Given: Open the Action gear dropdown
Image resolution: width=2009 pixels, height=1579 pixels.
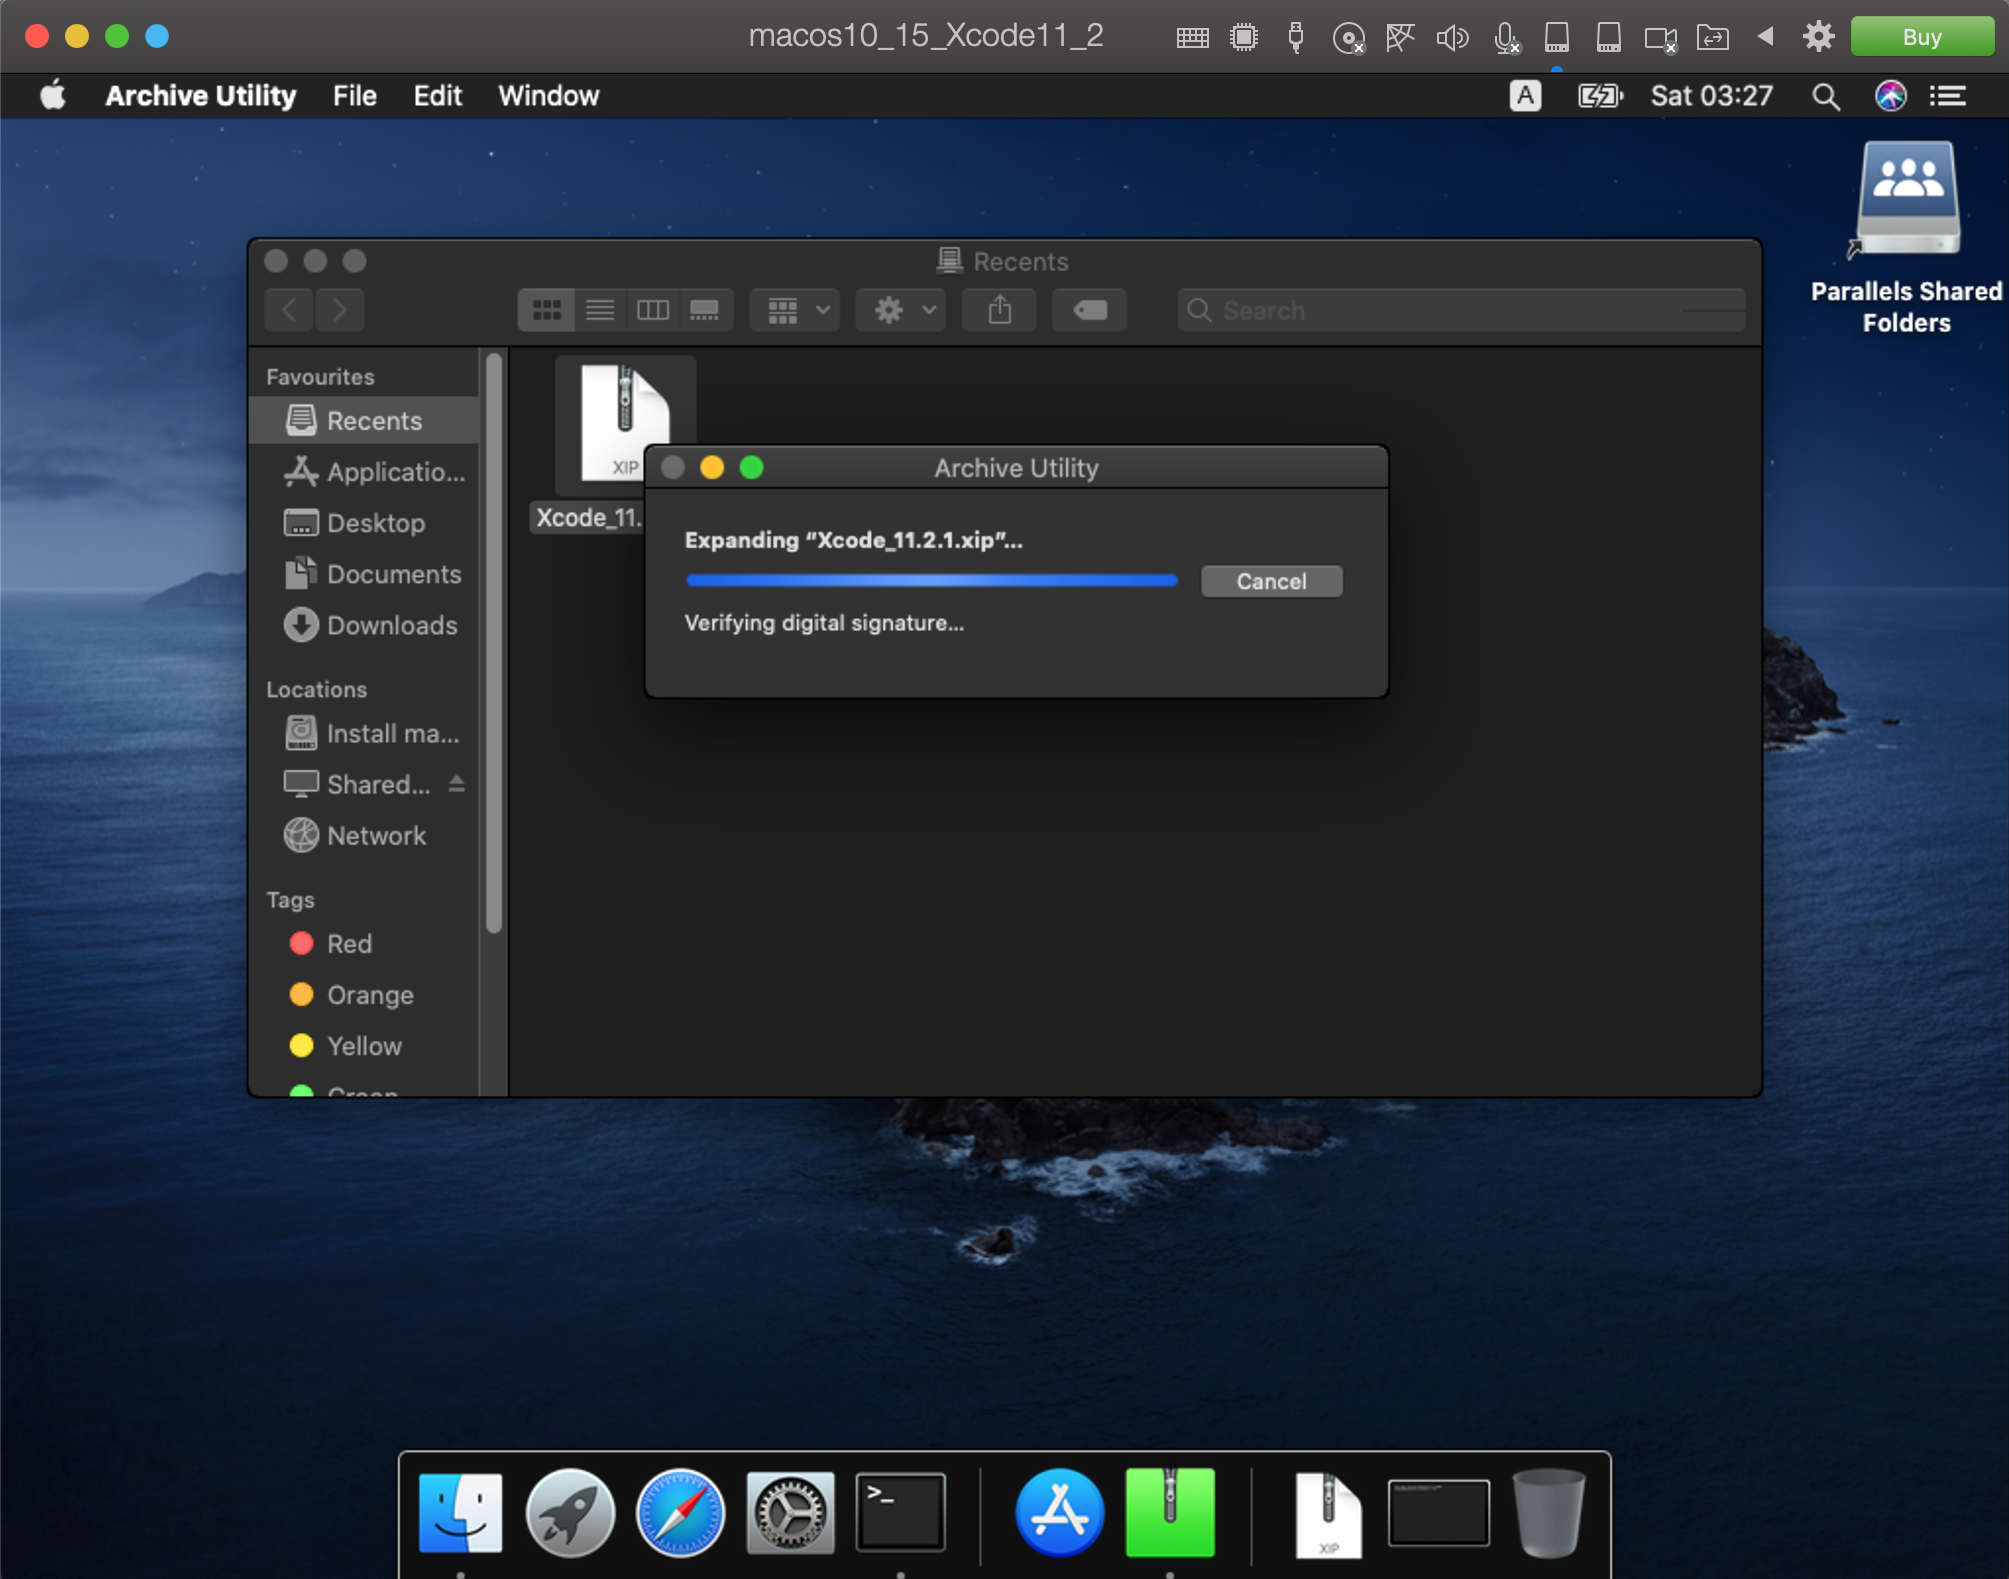Looking at the screenshot, I should [903, 310].
